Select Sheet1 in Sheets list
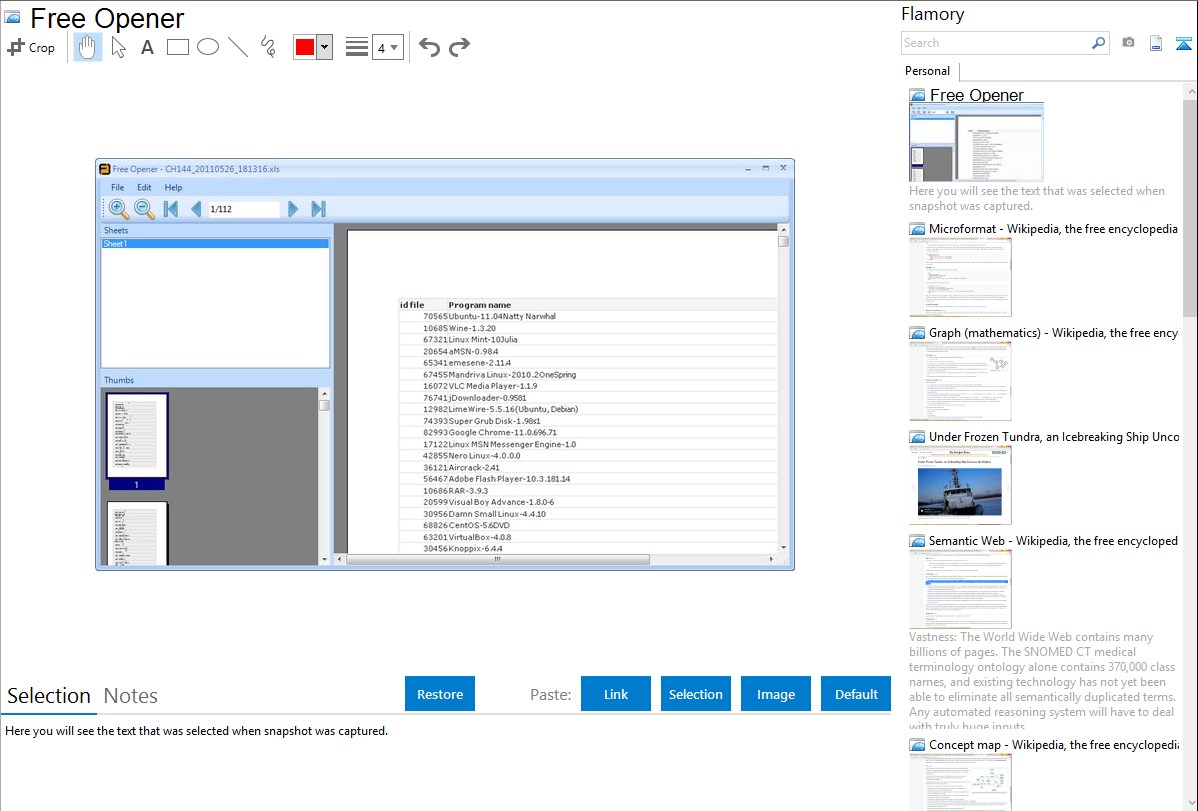Image resolution: width=1198 pixels, height=811 pixels. click(215, 244)
